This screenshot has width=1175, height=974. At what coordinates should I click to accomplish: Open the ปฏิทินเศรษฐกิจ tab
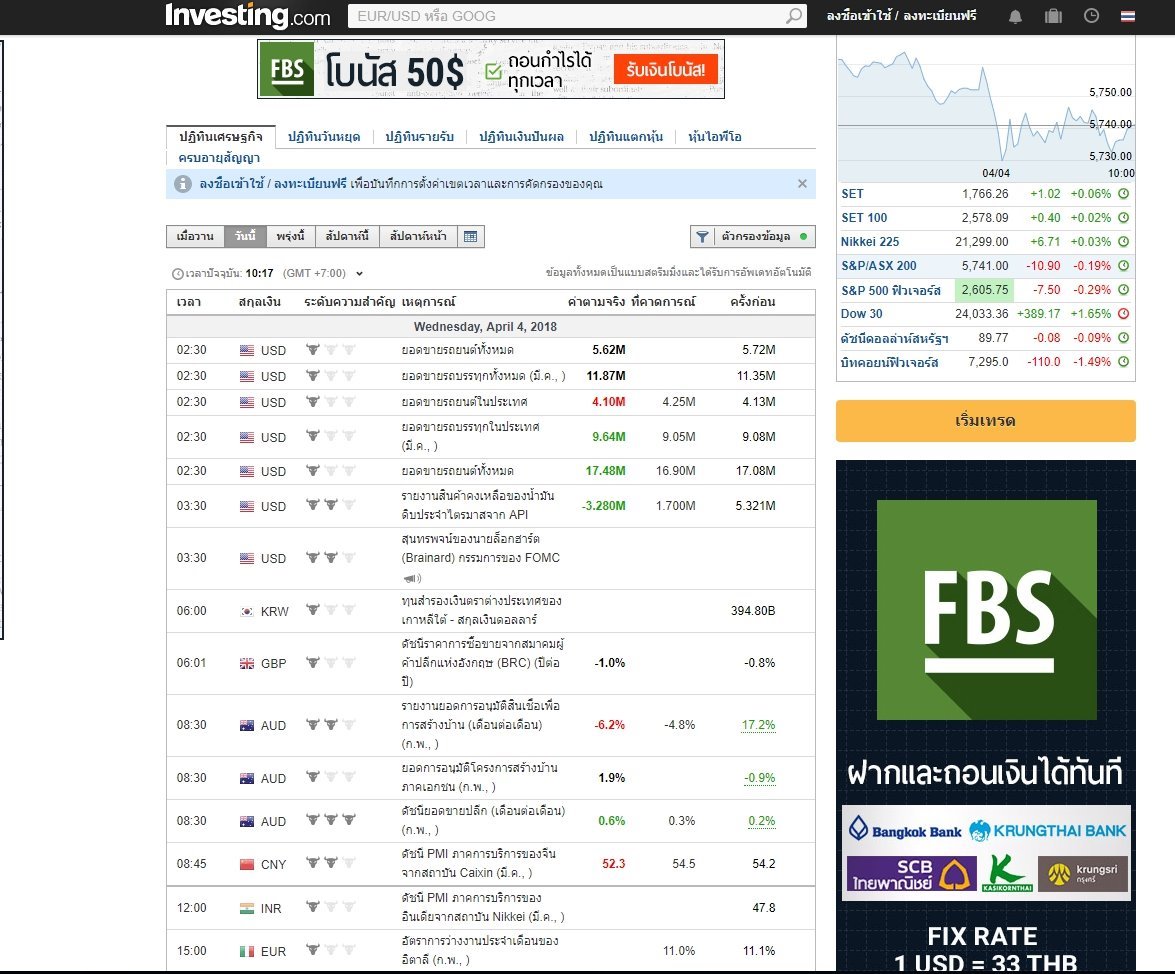(x=221, y=136)
